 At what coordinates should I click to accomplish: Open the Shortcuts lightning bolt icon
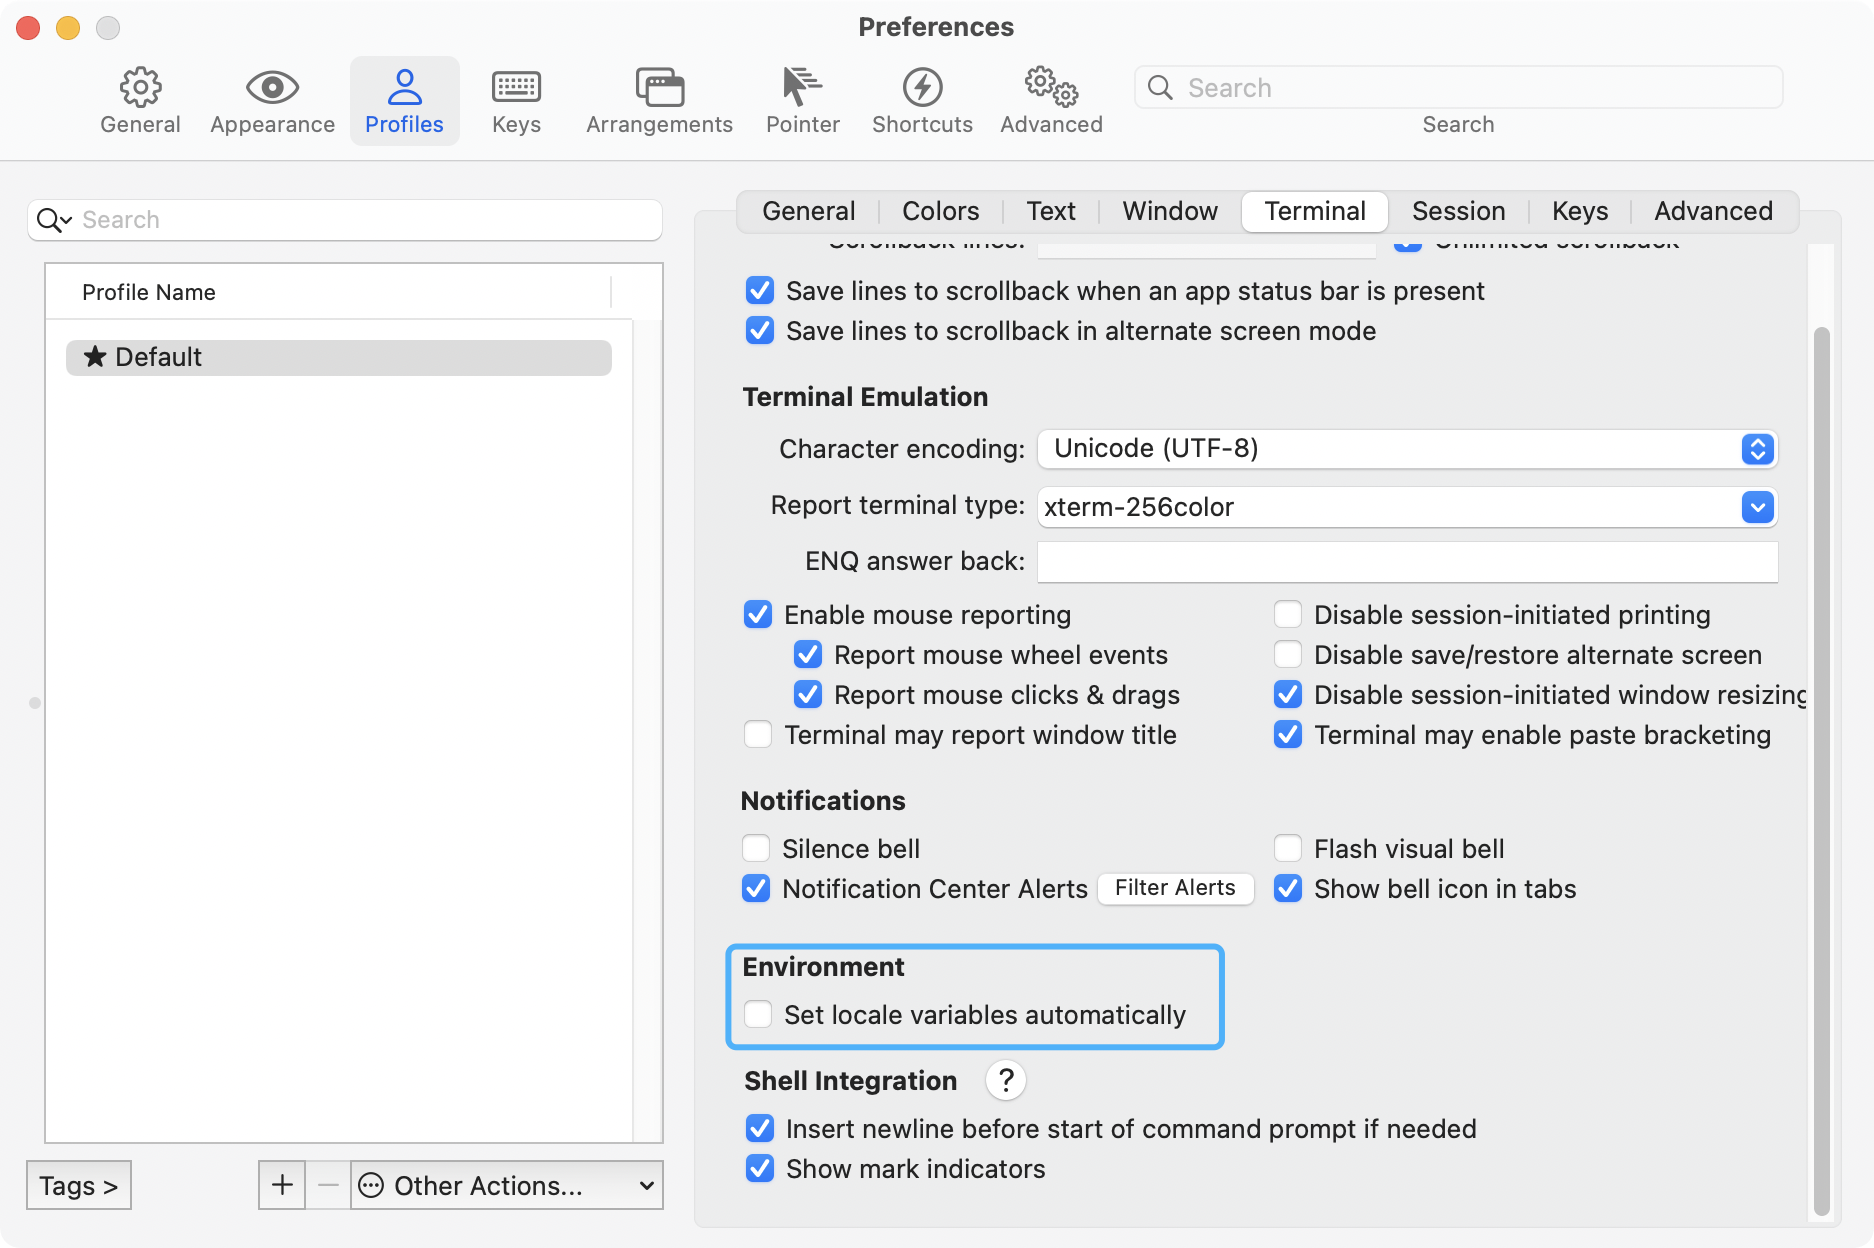pyautogui.click(x=922, y=88)
